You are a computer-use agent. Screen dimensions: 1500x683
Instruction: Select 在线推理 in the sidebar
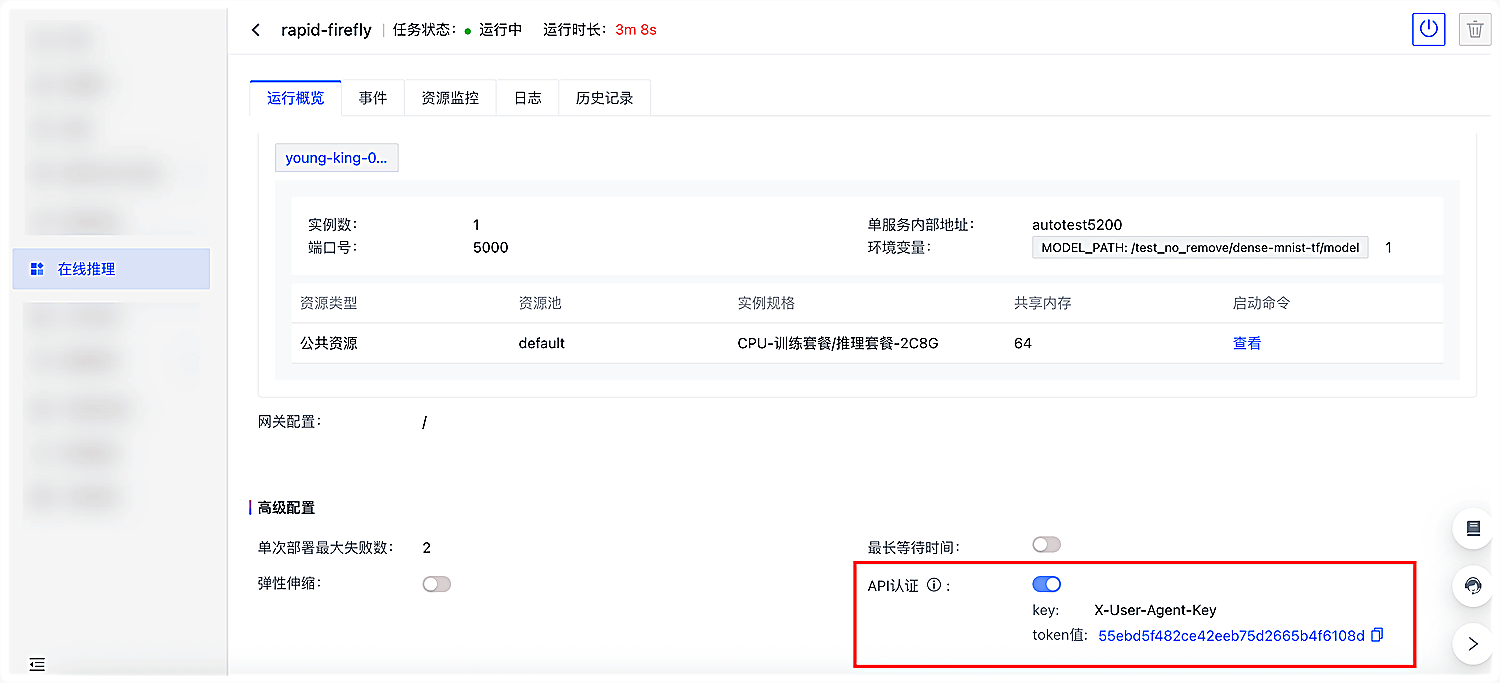pos(111,269)
